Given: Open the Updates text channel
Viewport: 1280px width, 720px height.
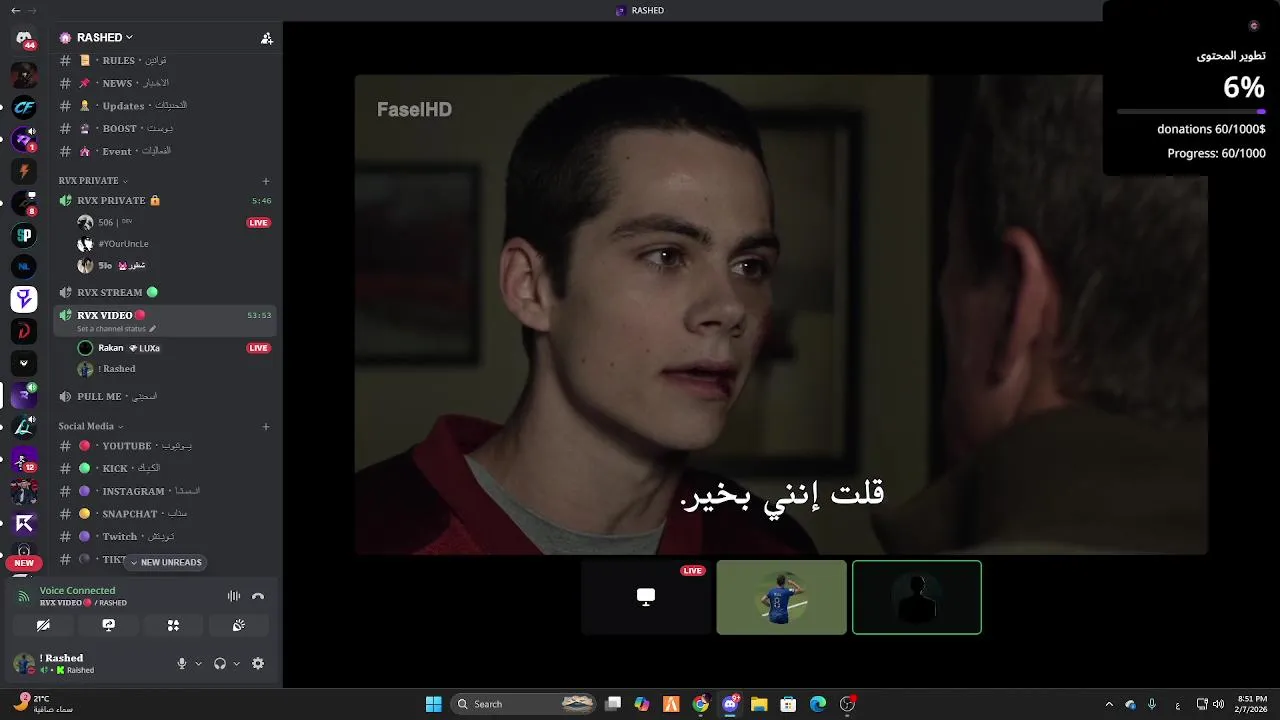Looking at the screenshot, I should click(x=165, y=105).
